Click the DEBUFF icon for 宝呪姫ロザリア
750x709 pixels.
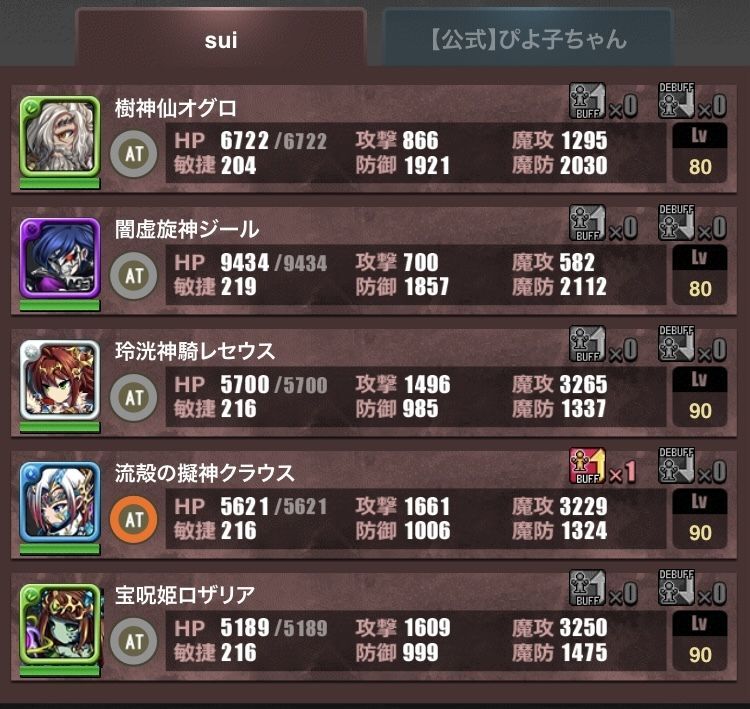click(676, 588)
